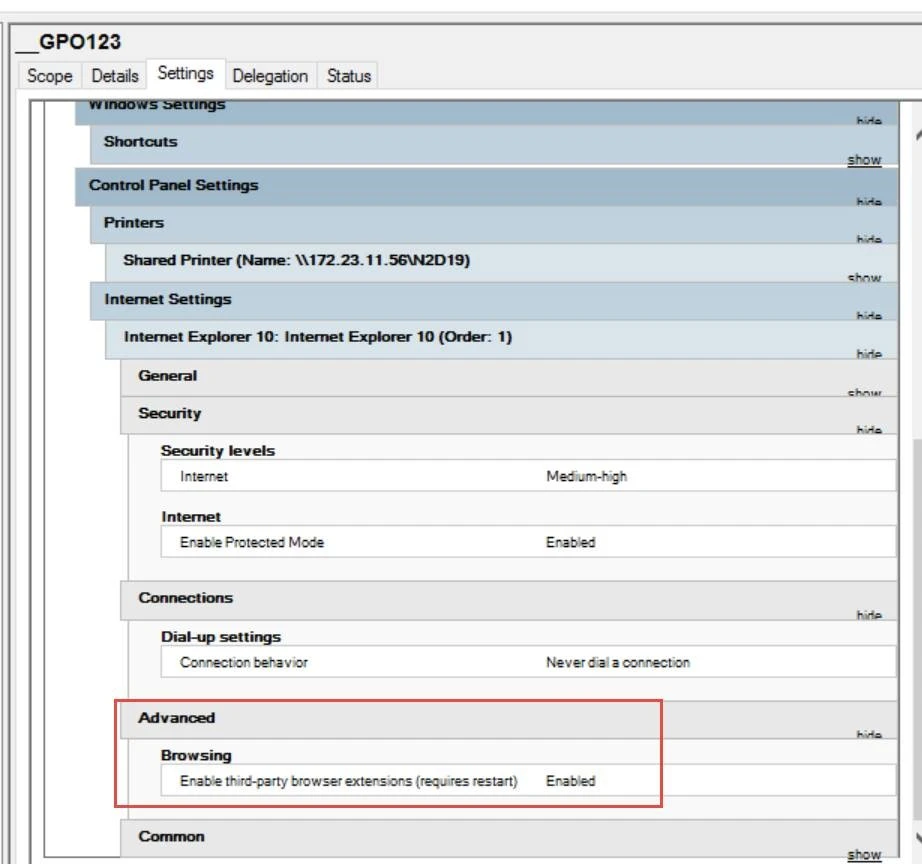Viewport: 922px width, 864px height.
Task: Click the scrollbar down arrow
Action: tap(917, 838)
